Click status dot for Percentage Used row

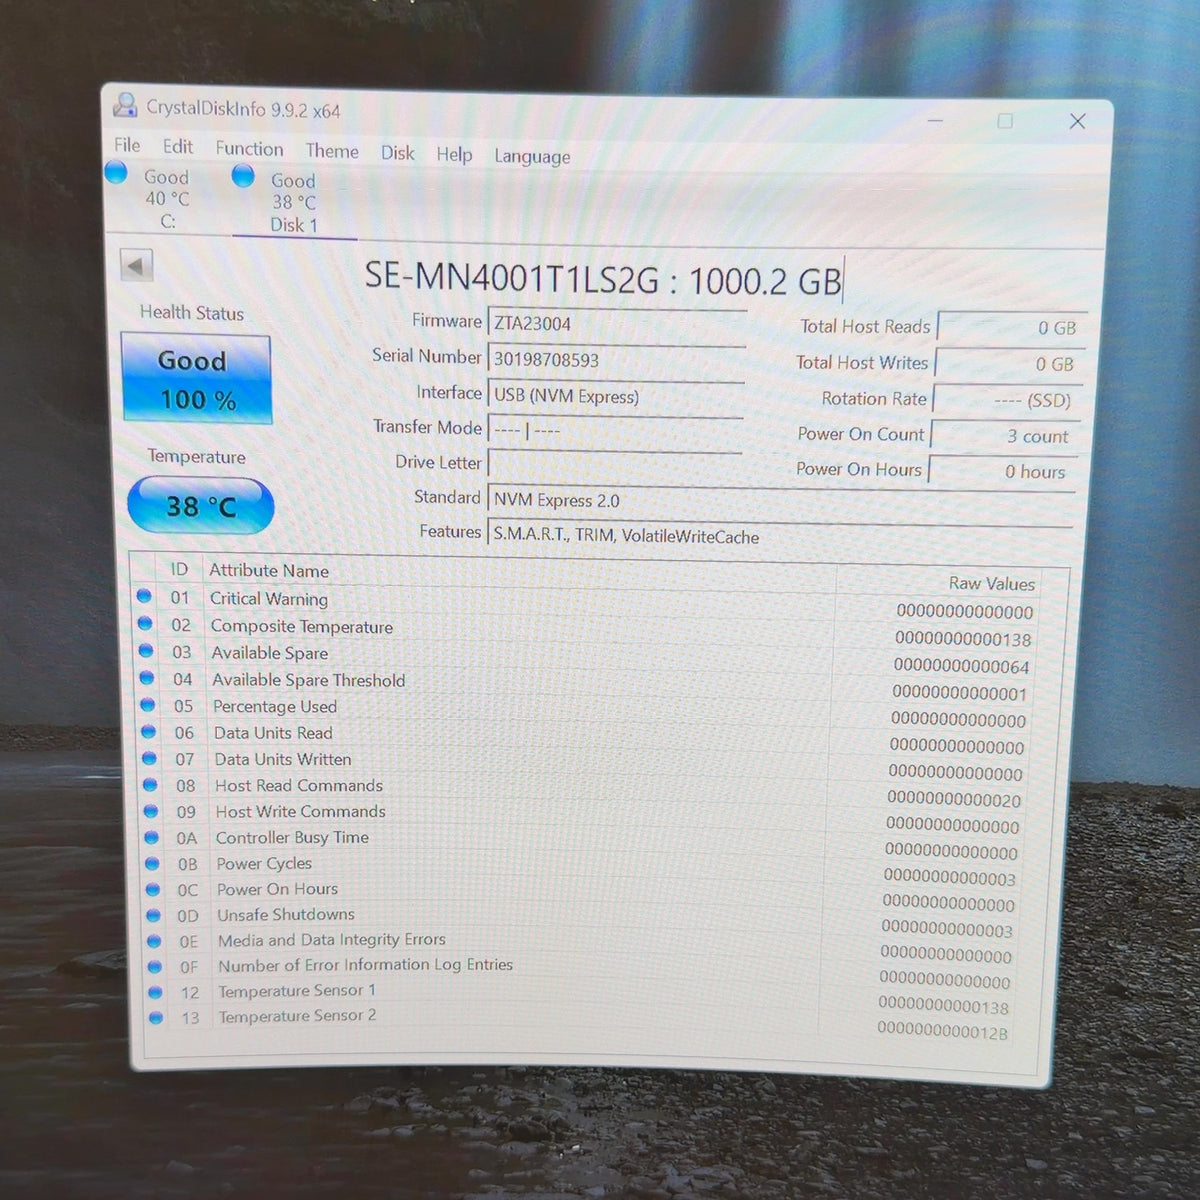coord(148,704)
